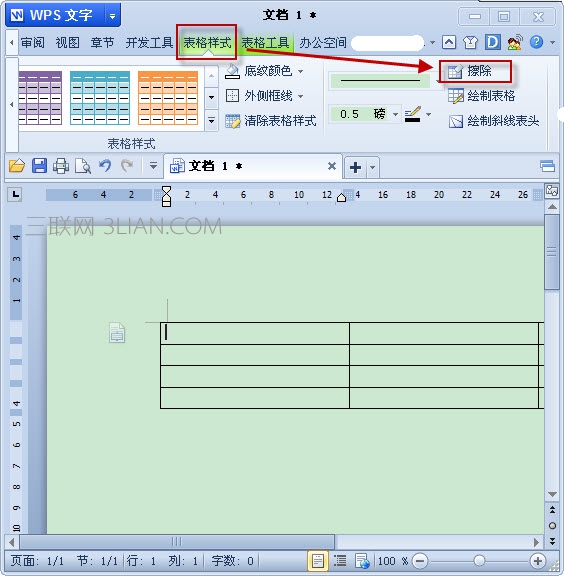This screenshot has height=576, width=564.
Task: Click 清除表格样式 to clear table style
Action: point(271,121)
